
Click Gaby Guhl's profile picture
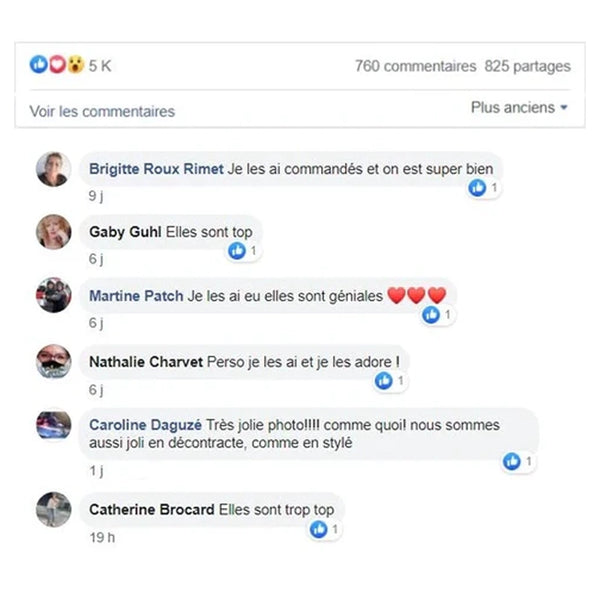point(54,232)
